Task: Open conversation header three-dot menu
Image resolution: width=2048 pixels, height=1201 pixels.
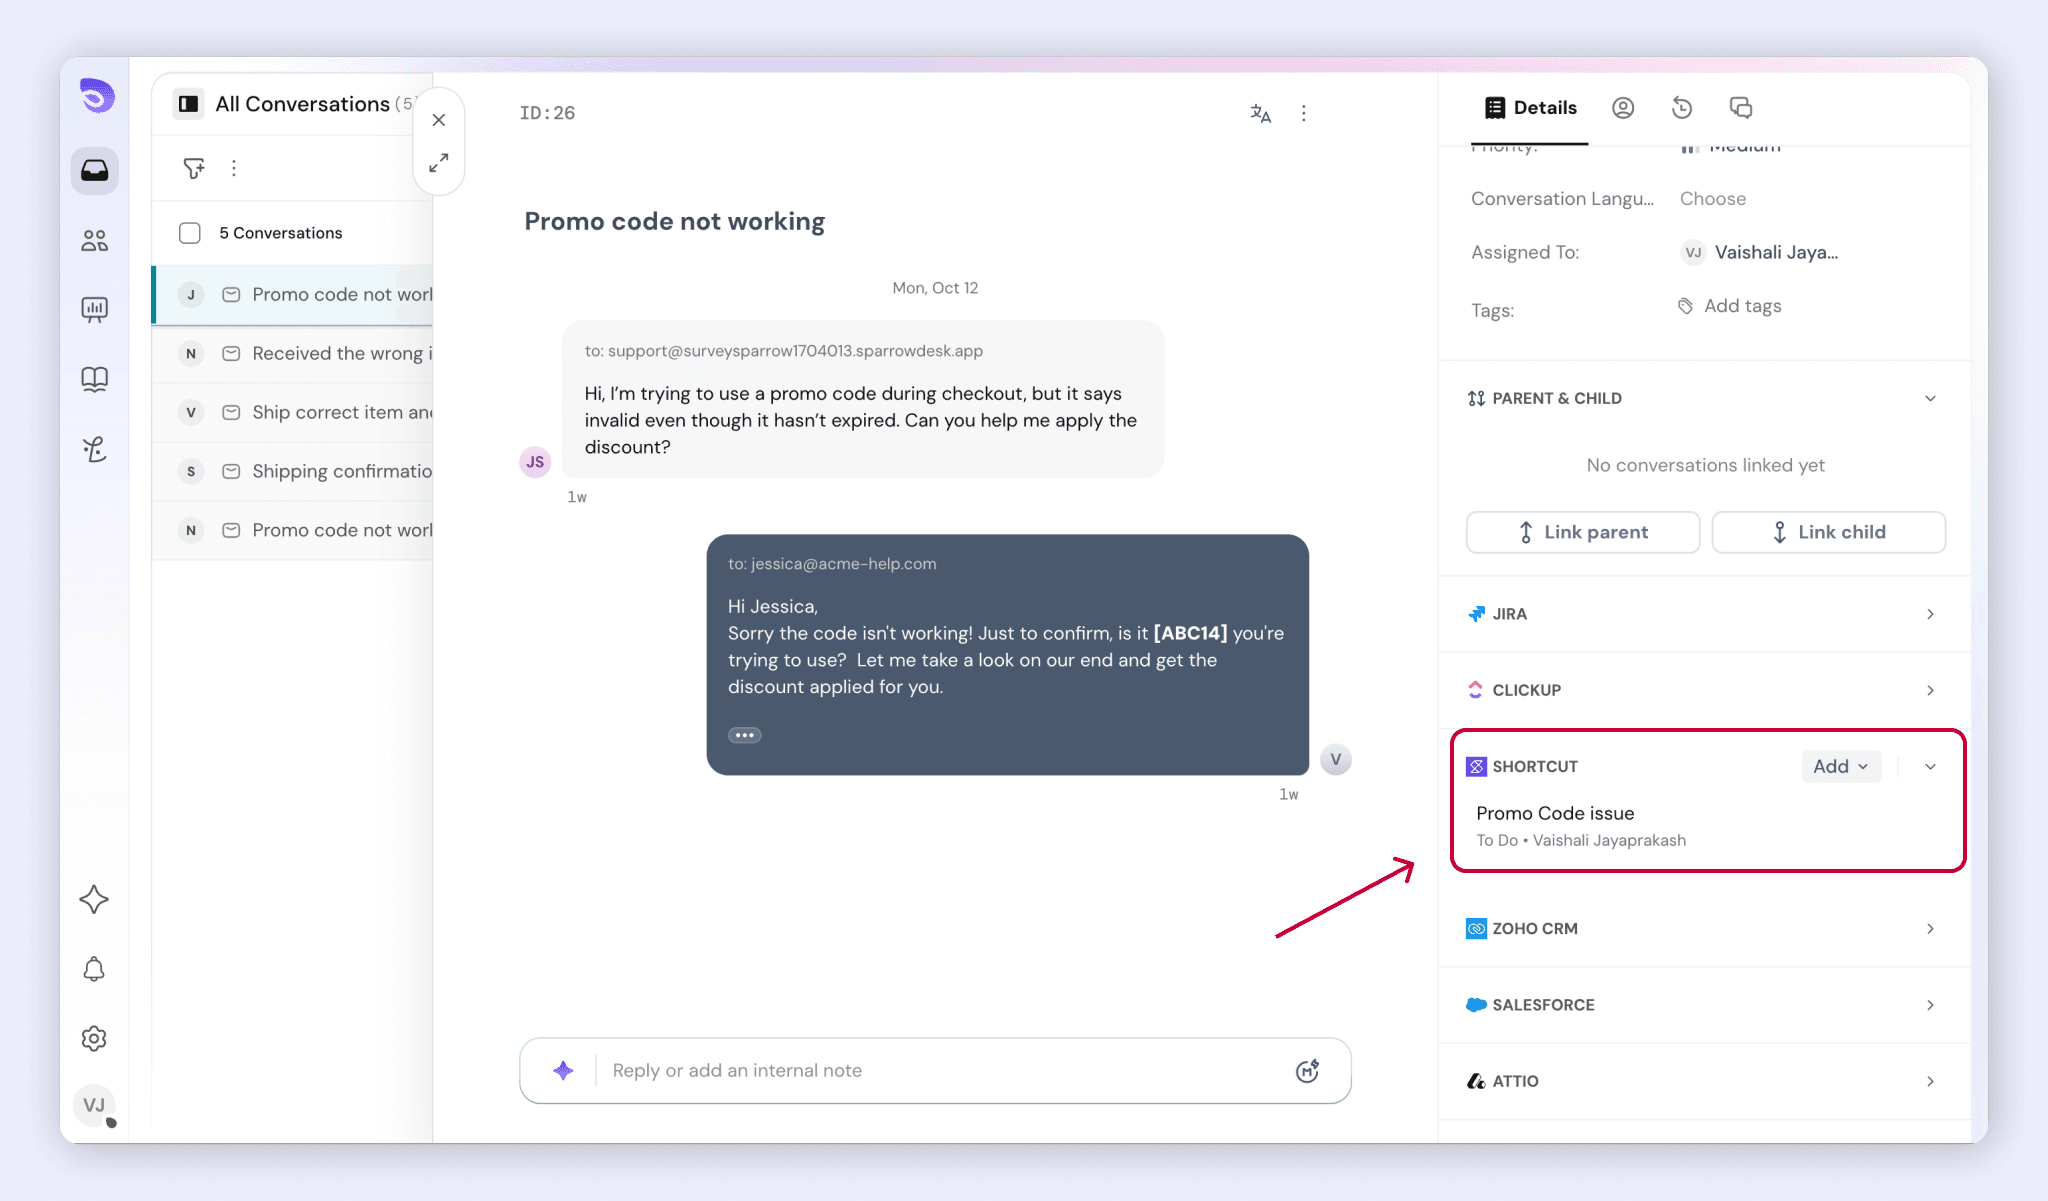Action: (x=1303, y=113)
